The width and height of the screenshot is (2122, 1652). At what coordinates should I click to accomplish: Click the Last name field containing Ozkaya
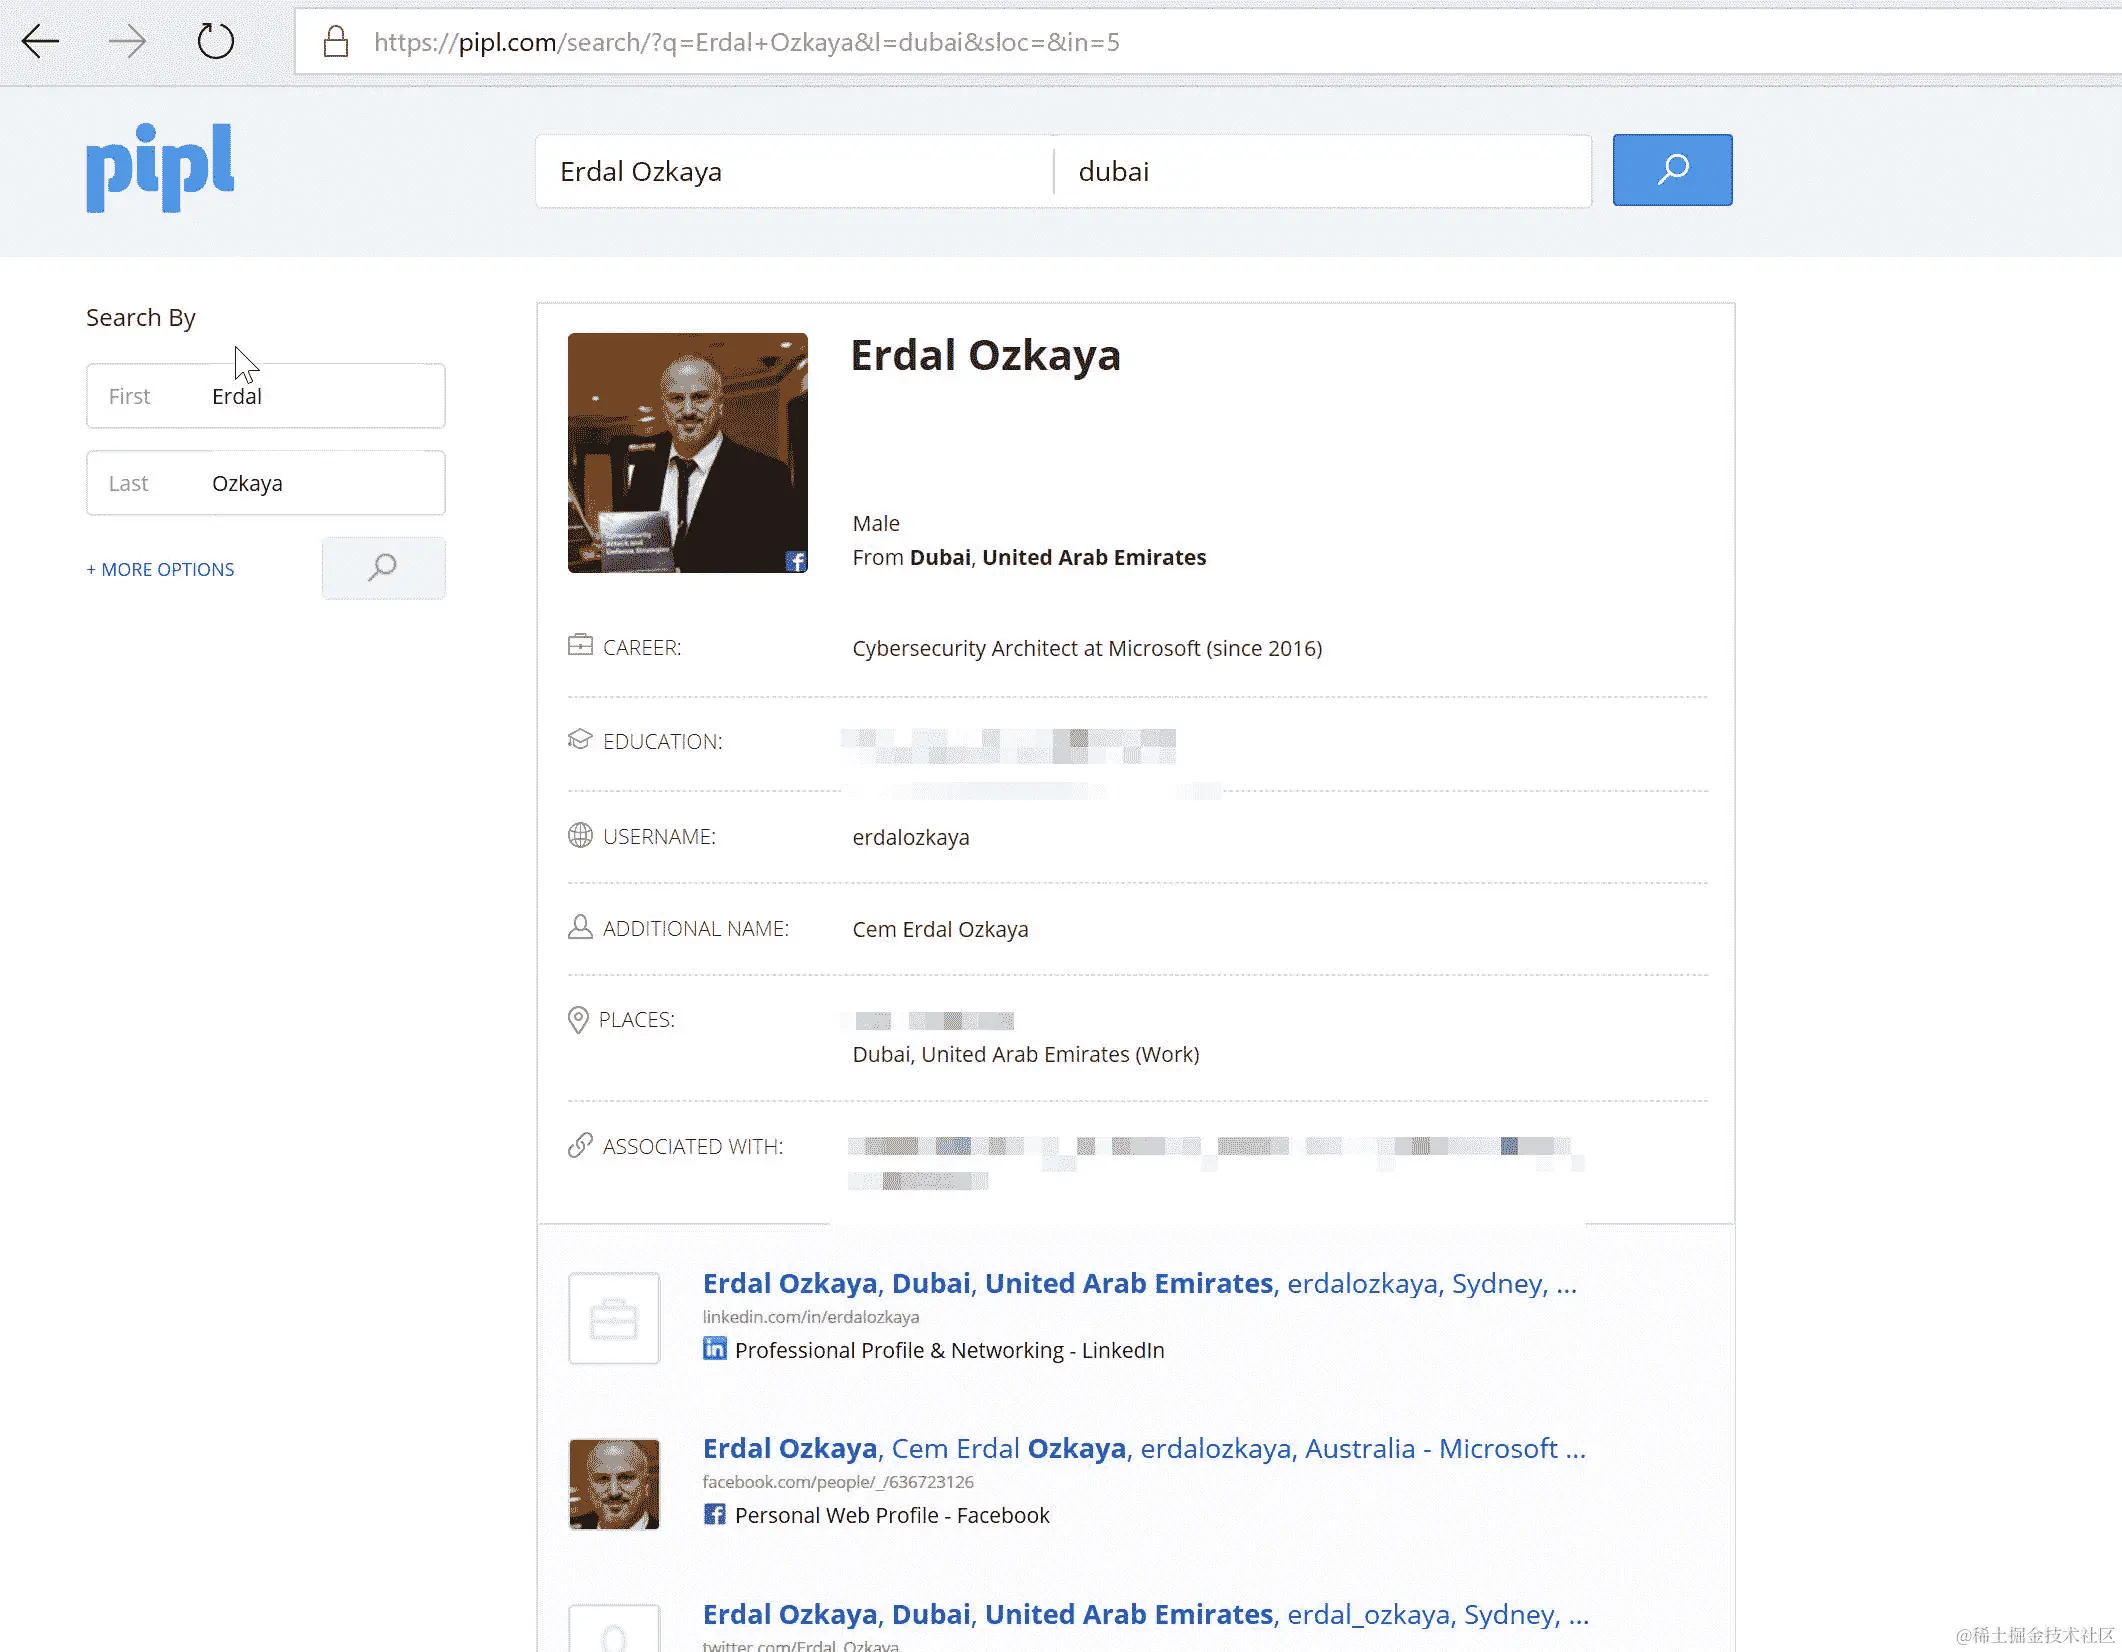pyautogui.click(x=266, y=483)
